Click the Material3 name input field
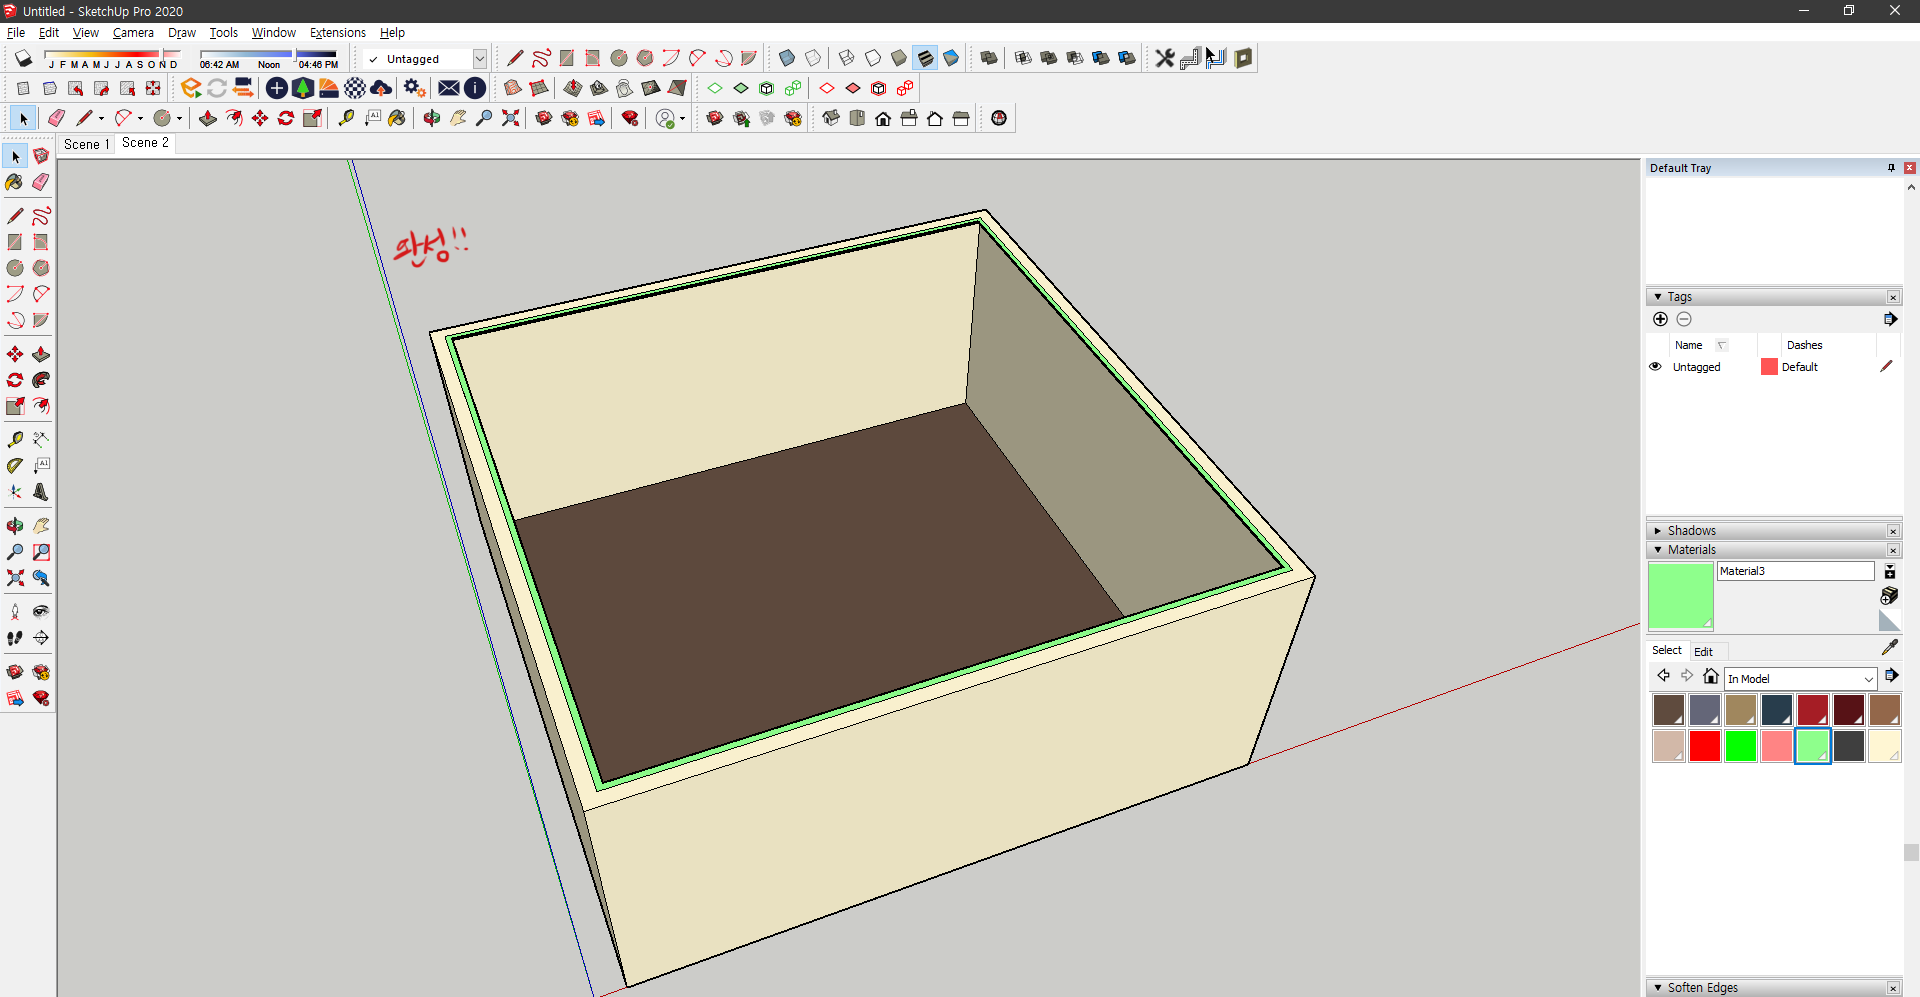Image resolution: width=1920 pixels, height=997 pixels. point(1795,571)
